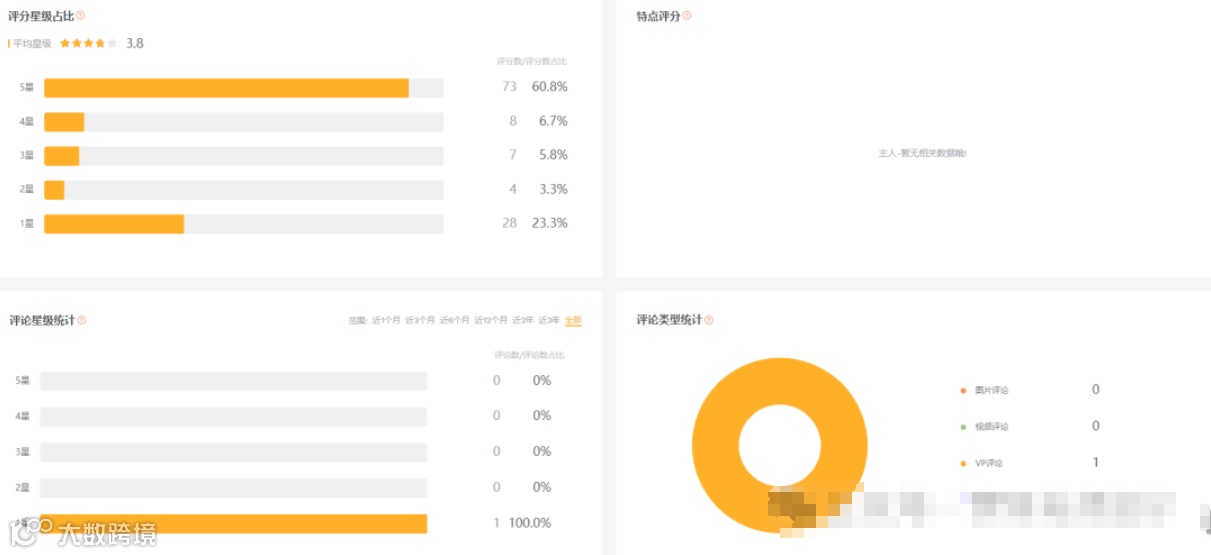Click help icon beside 特点评分
1211x555 pixels.
687,16
